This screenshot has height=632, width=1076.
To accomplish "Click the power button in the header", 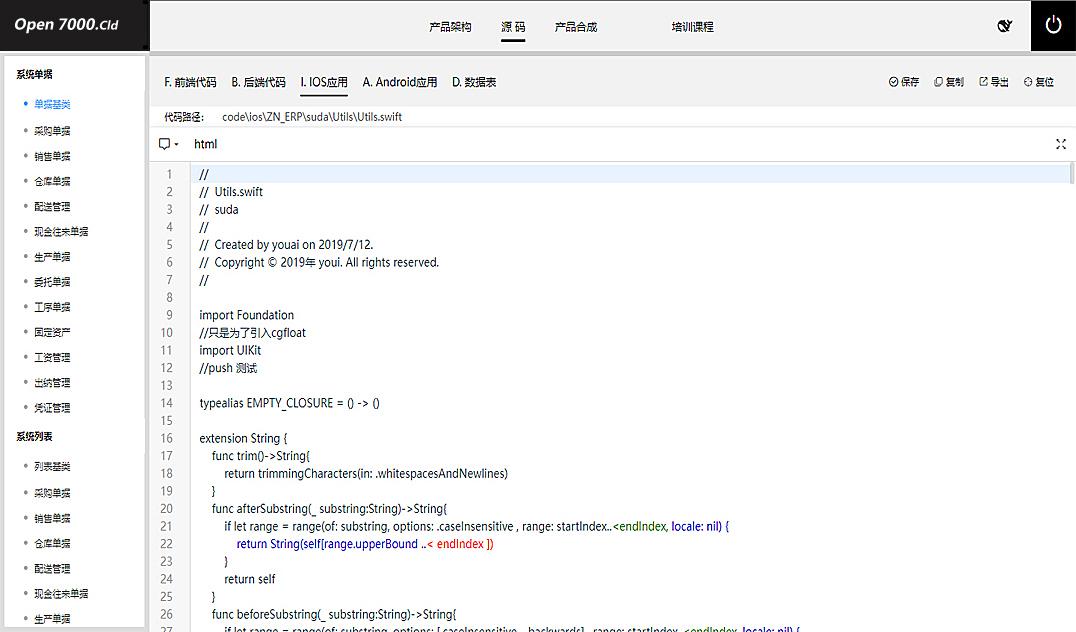I will pyautogui.click(x=1053, y=25).
